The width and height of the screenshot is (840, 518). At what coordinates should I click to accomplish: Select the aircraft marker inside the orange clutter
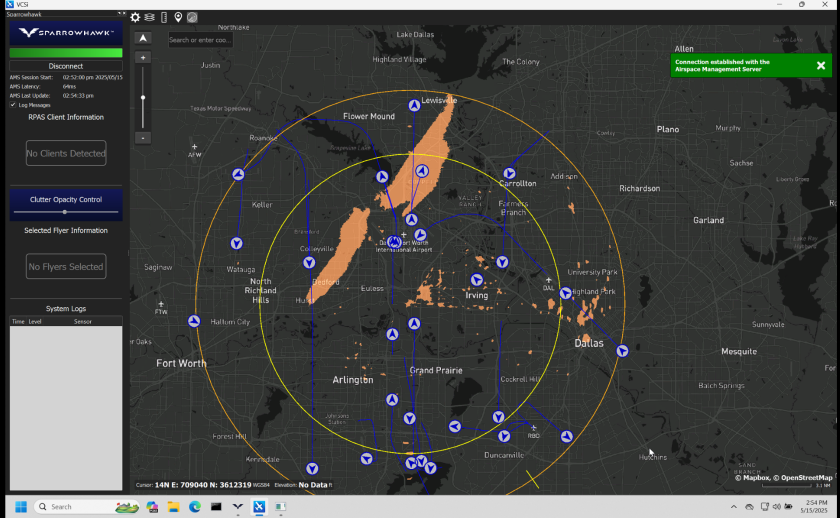click(x=422, y=171)
